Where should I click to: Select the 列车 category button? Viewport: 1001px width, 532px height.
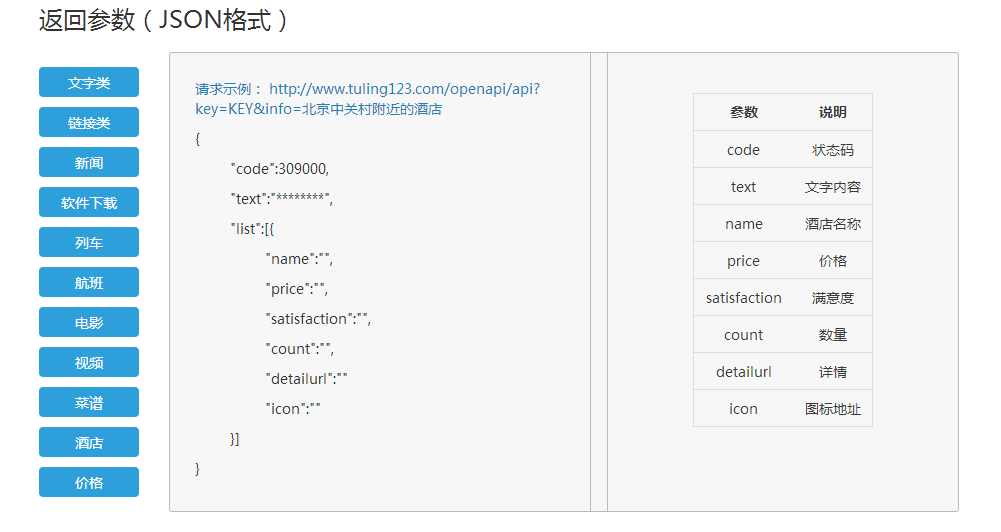(x=89, y=242)
